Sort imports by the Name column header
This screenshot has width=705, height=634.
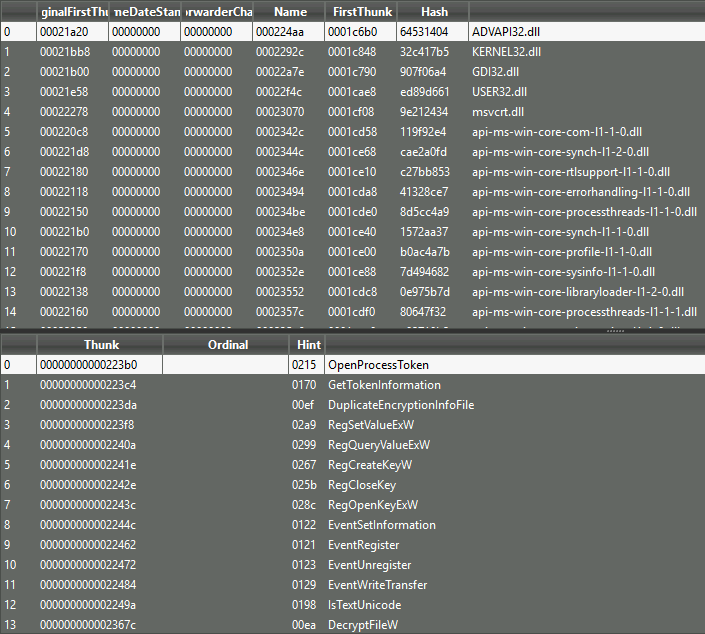tap(289, 11)
